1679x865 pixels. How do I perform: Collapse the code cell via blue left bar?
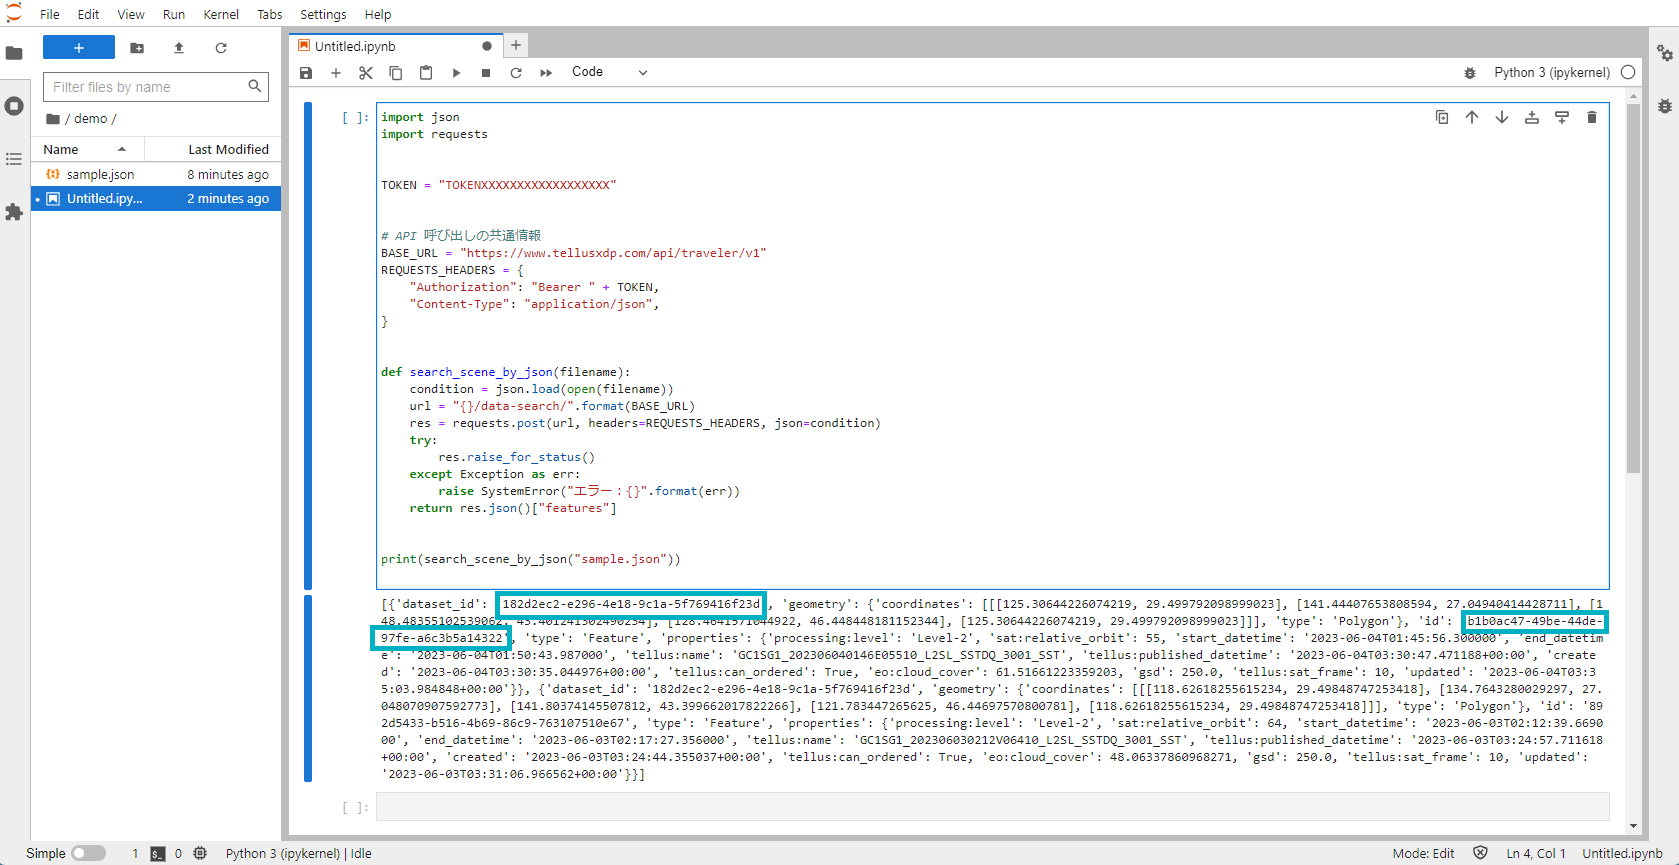[x=308, y=346]
